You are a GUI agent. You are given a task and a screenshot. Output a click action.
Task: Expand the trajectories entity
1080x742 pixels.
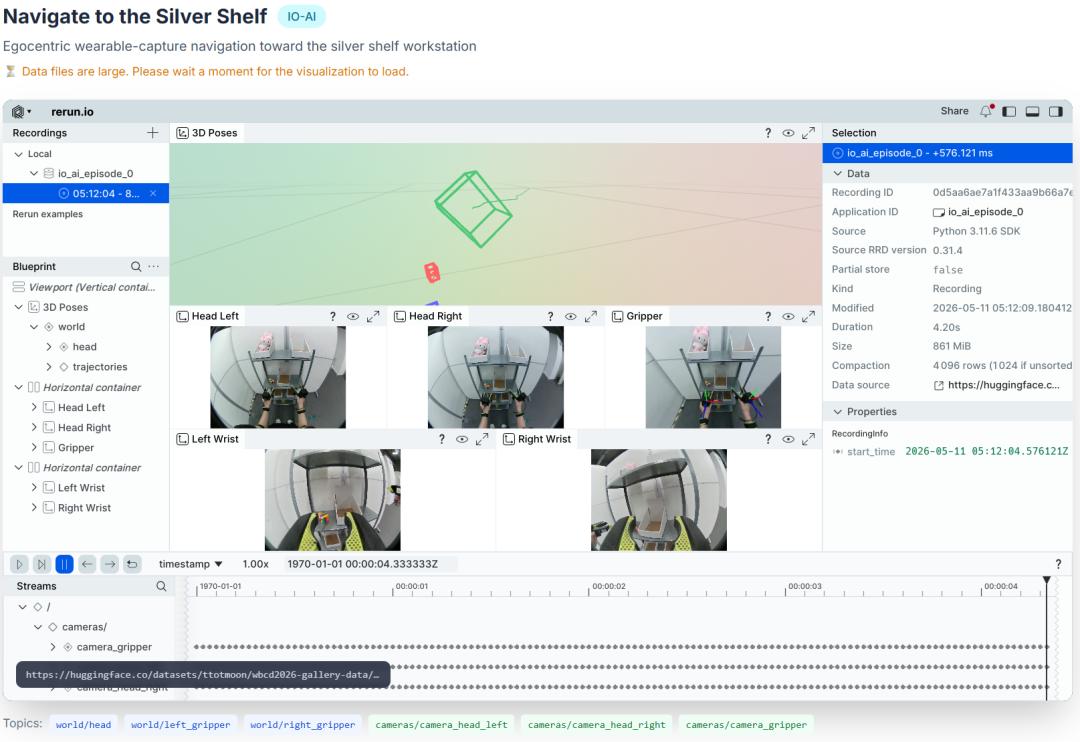49,367
